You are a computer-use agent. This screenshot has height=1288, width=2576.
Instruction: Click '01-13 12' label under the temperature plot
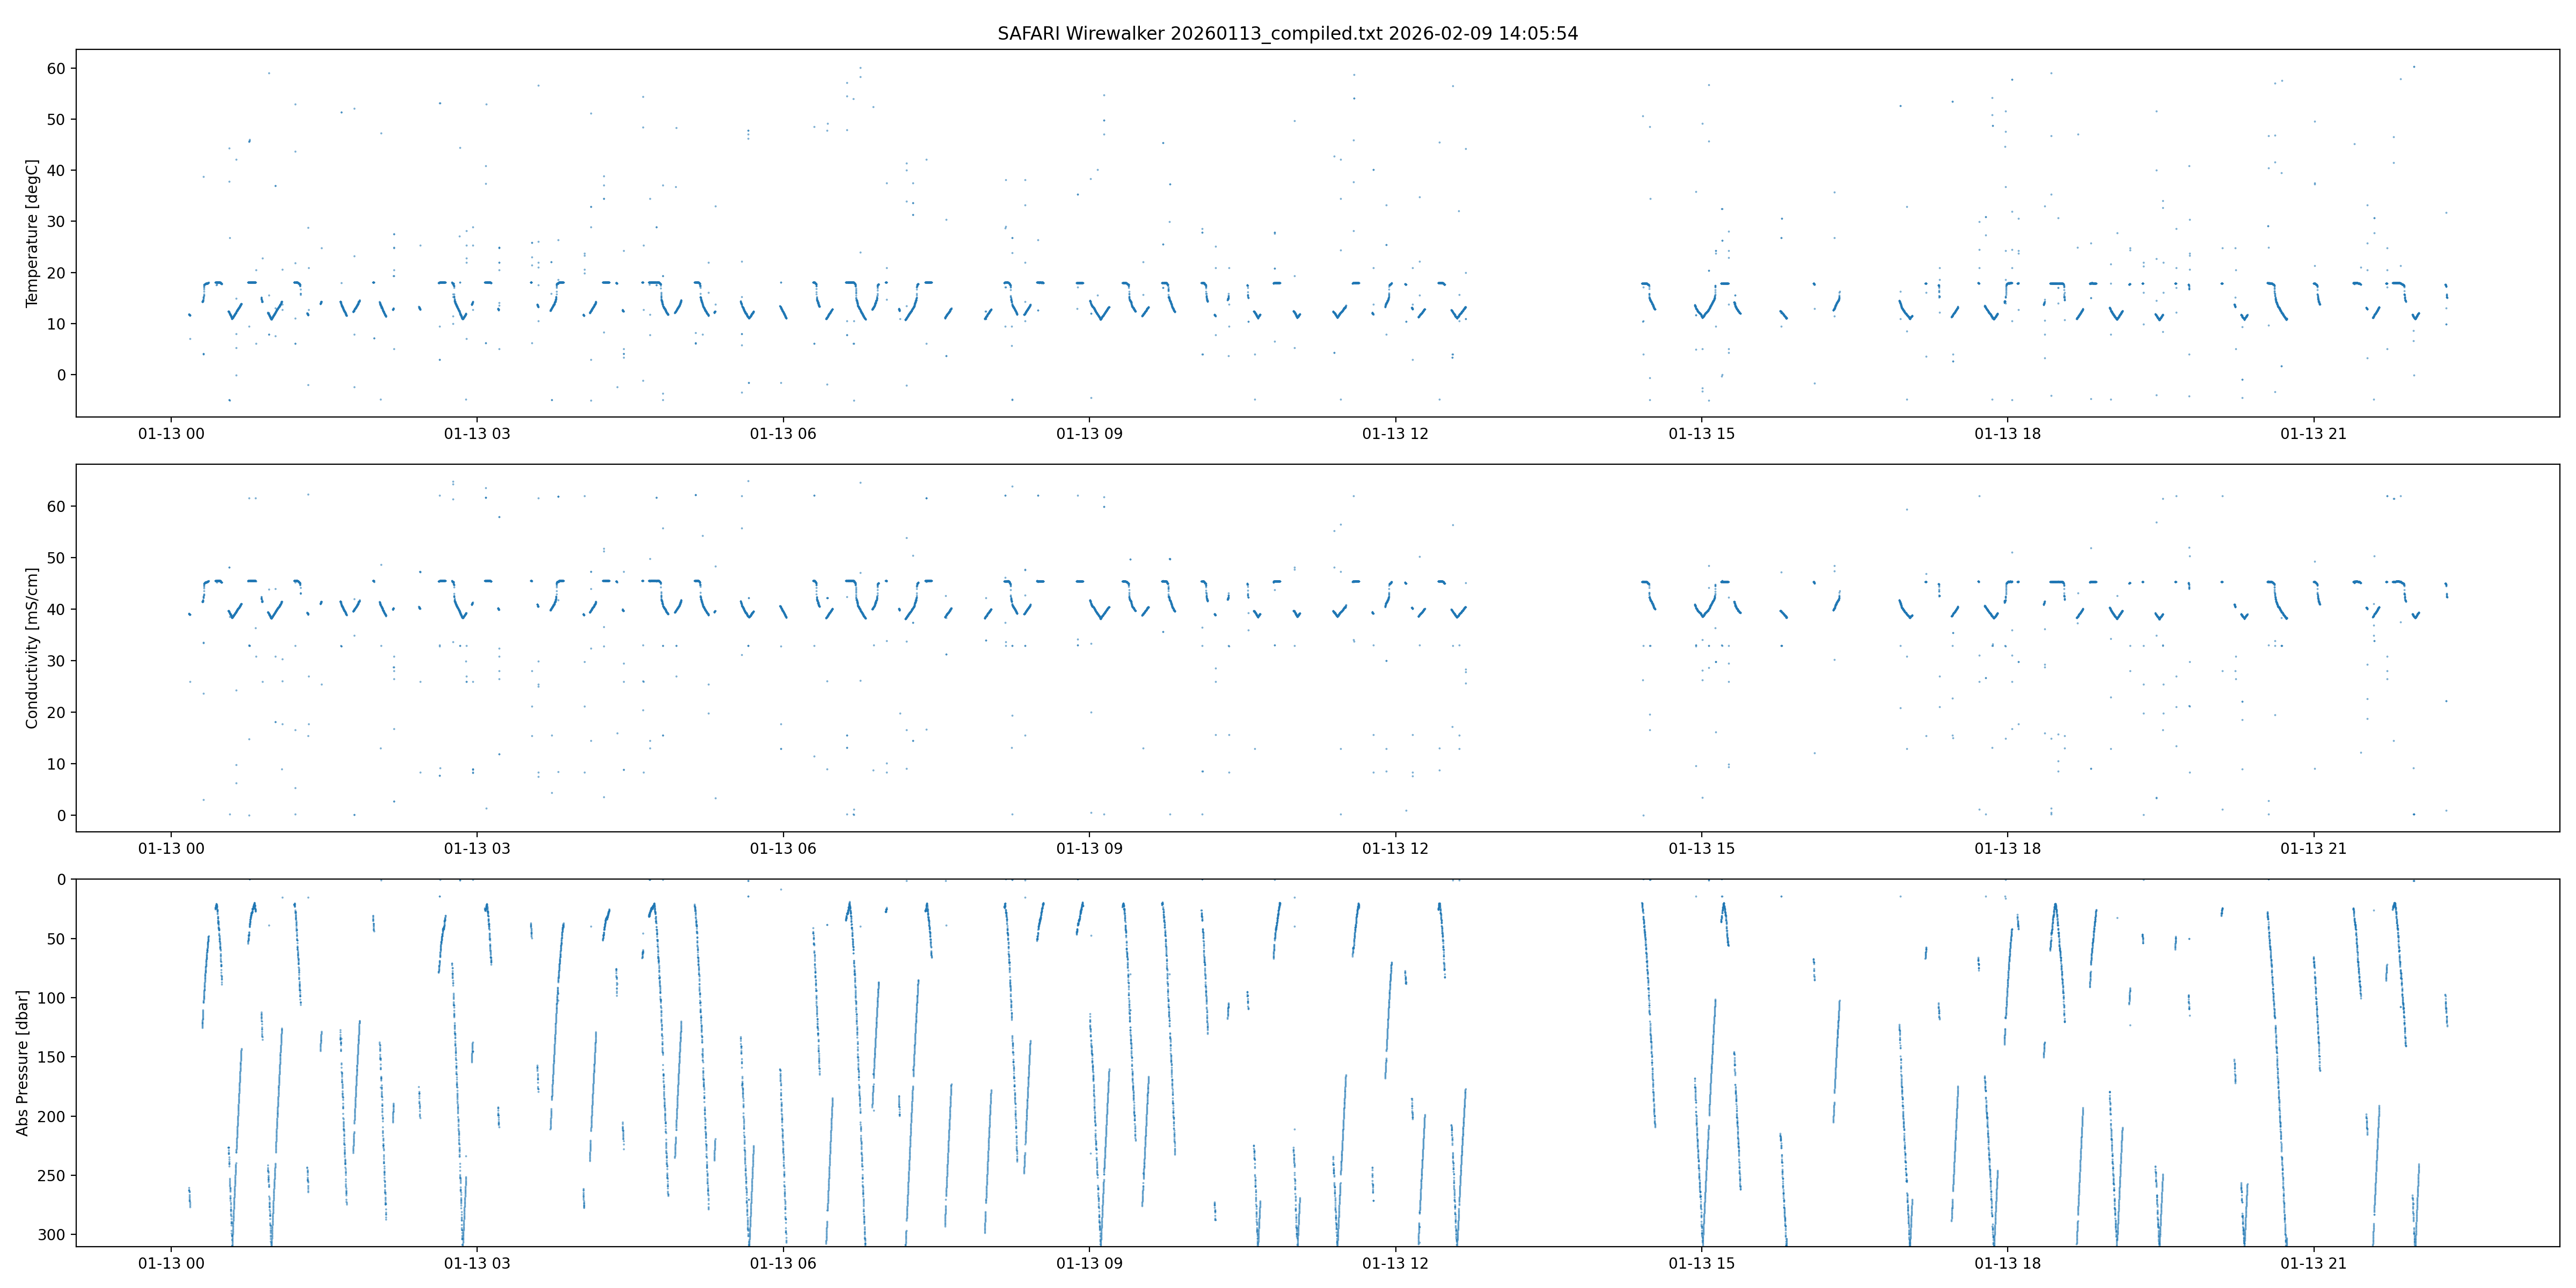(1395, 434)
